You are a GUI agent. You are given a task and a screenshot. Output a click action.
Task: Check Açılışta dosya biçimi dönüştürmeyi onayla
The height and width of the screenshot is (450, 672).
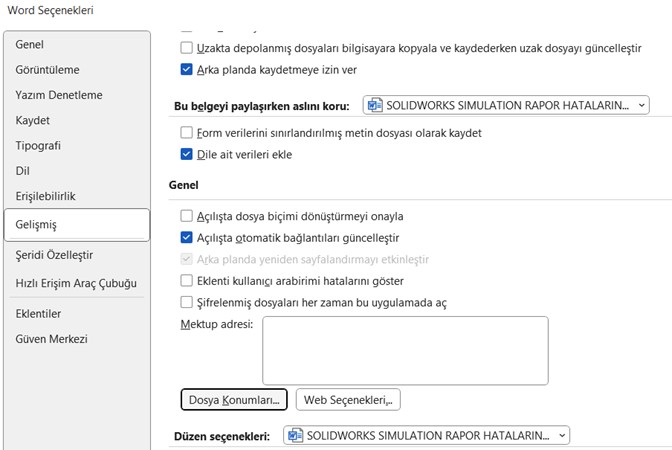point(186,215)
